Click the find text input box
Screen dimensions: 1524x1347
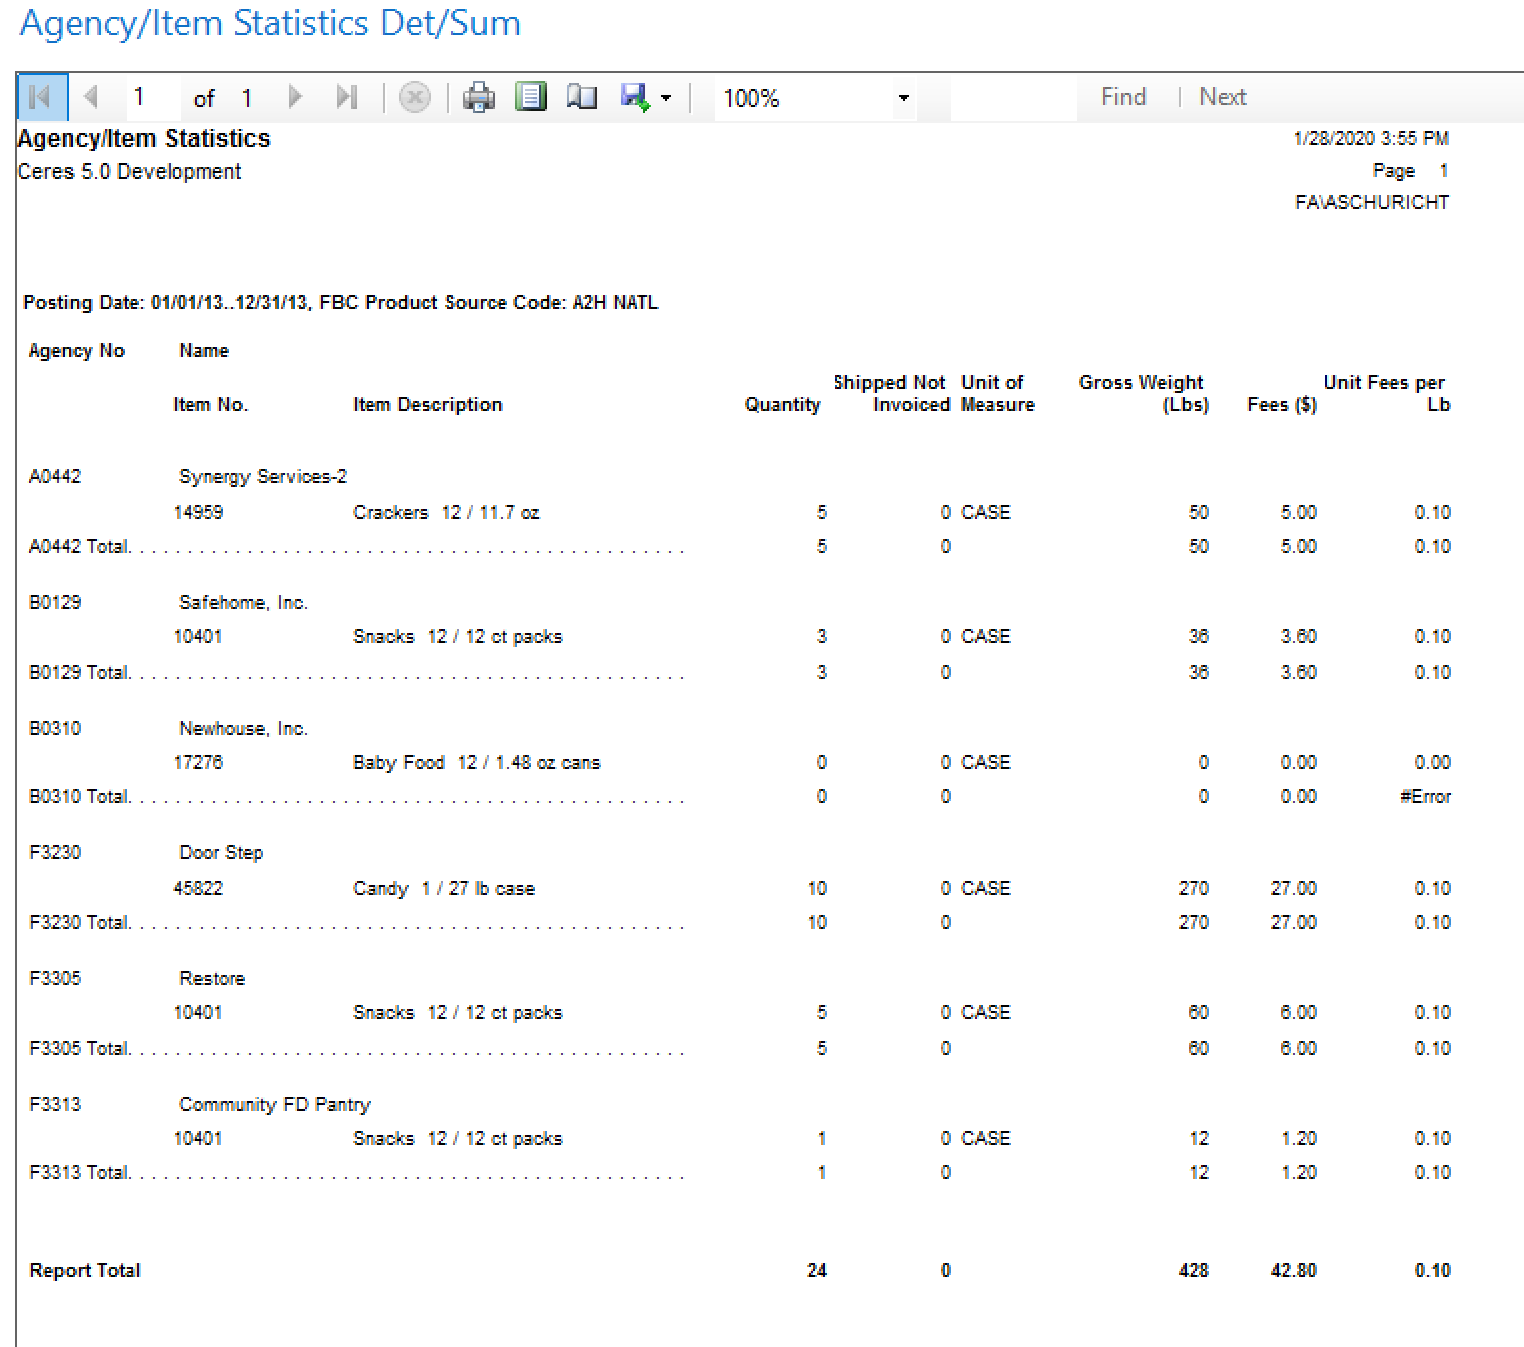1012,98
